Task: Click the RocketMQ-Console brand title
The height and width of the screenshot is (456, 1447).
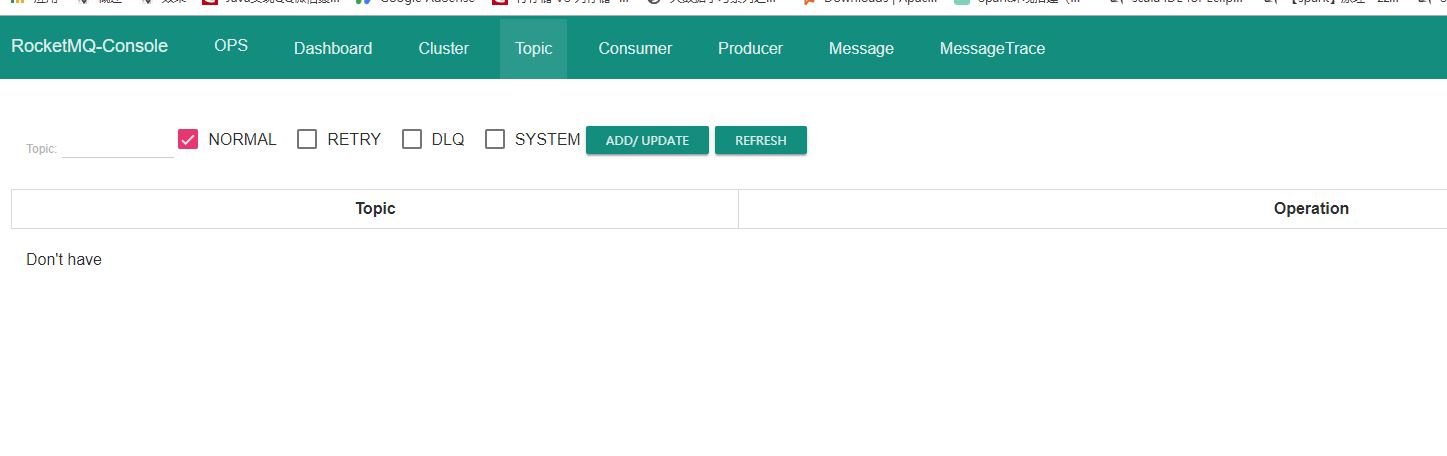Action: (x=90, y=46)
